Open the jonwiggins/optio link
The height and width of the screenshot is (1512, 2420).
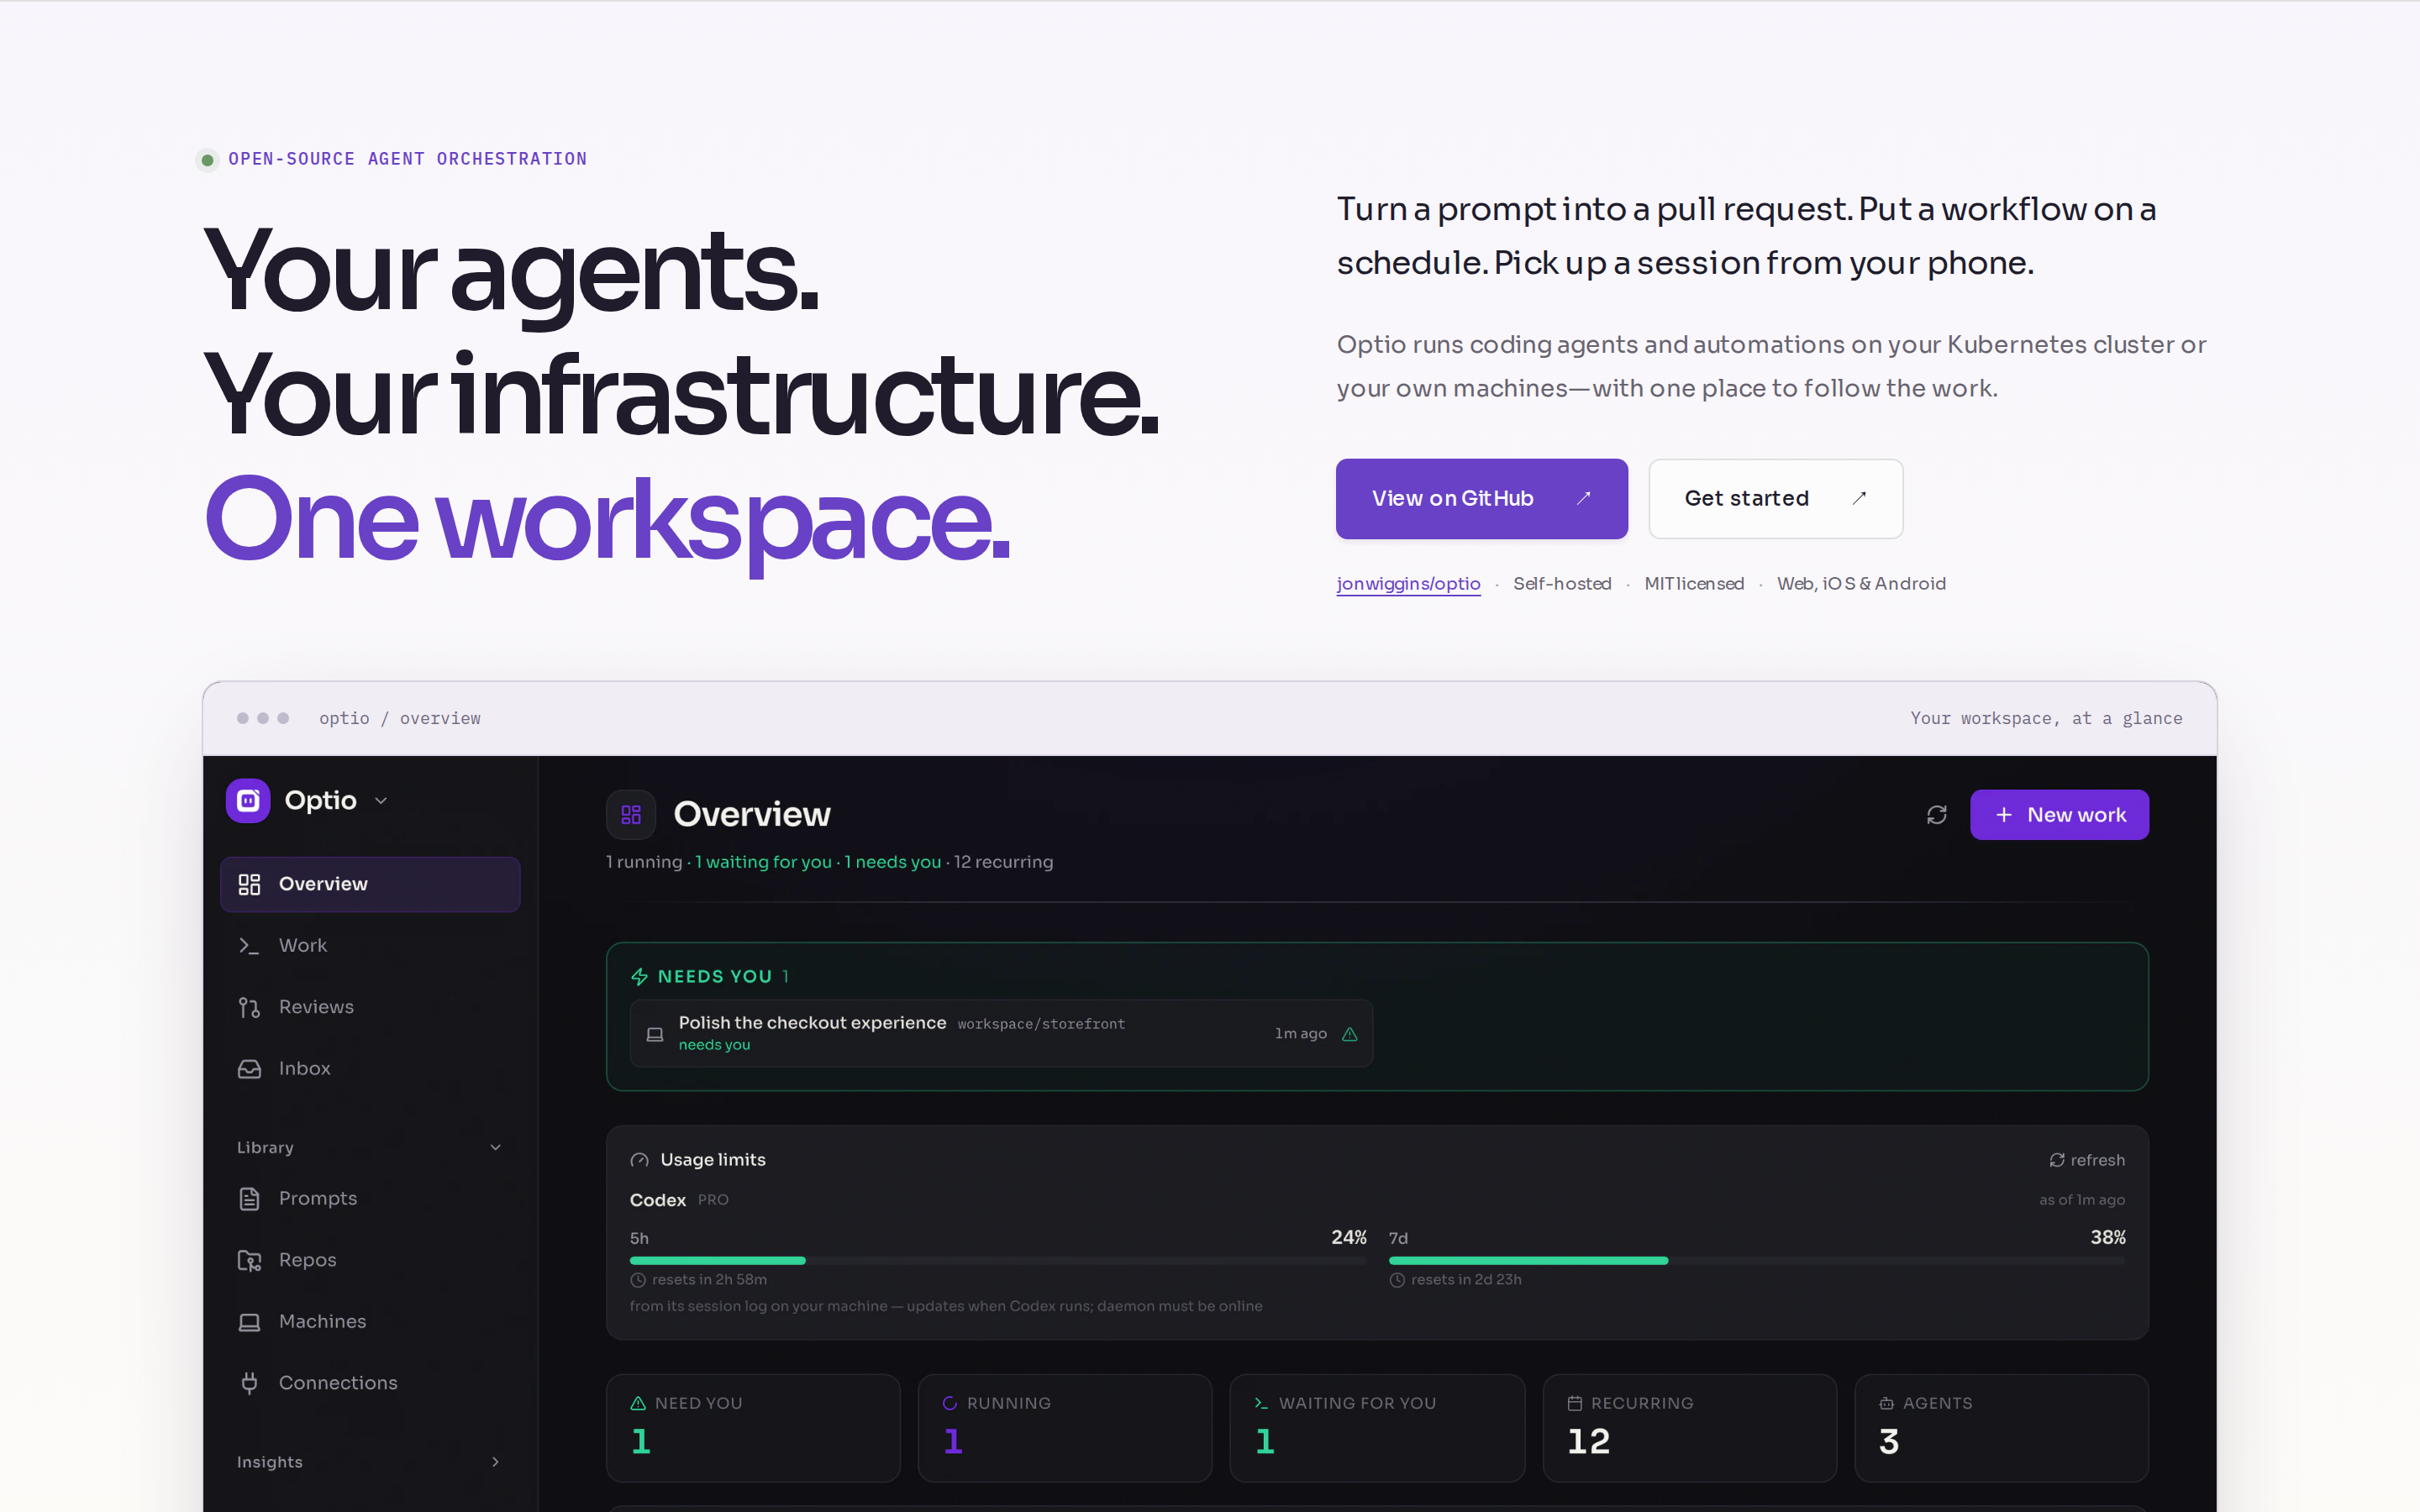(1408, 583)
